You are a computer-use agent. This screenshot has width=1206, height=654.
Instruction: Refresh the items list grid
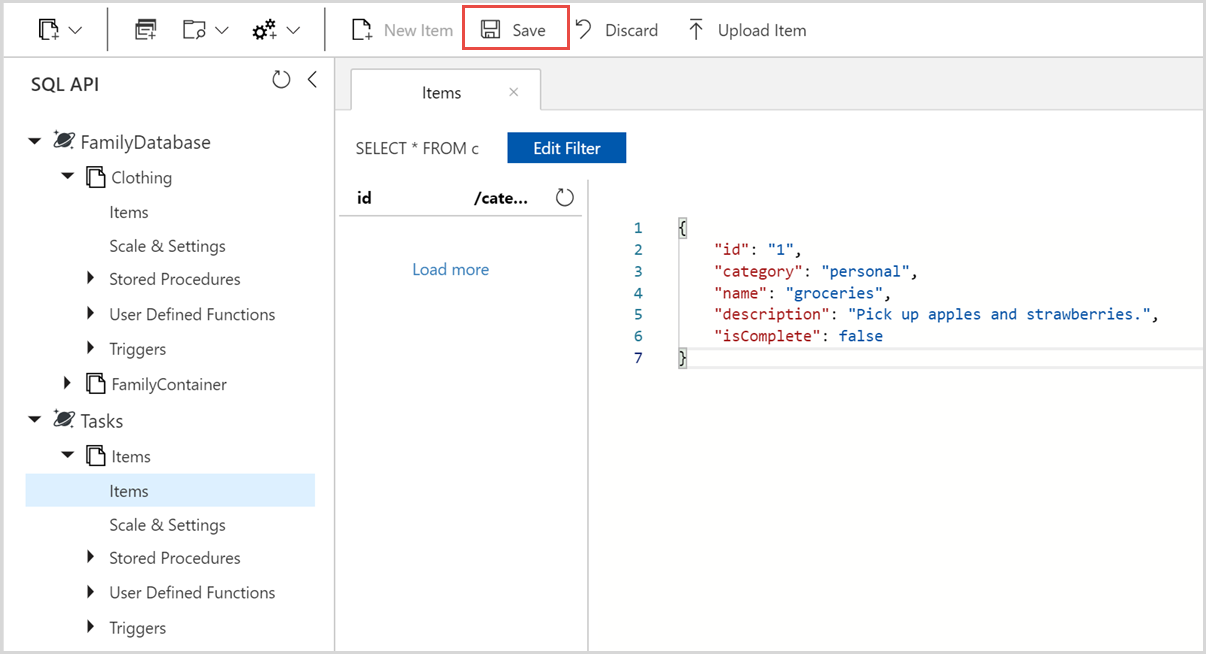(x=565, y=198)
